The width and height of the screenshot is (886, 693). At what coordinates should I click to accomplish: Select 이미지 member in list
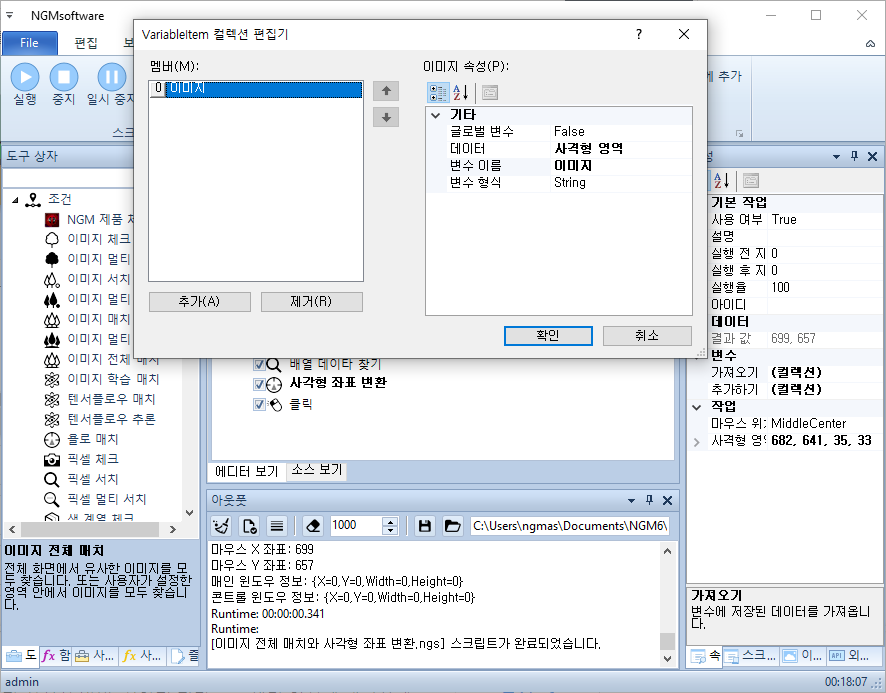click(256, 89)
